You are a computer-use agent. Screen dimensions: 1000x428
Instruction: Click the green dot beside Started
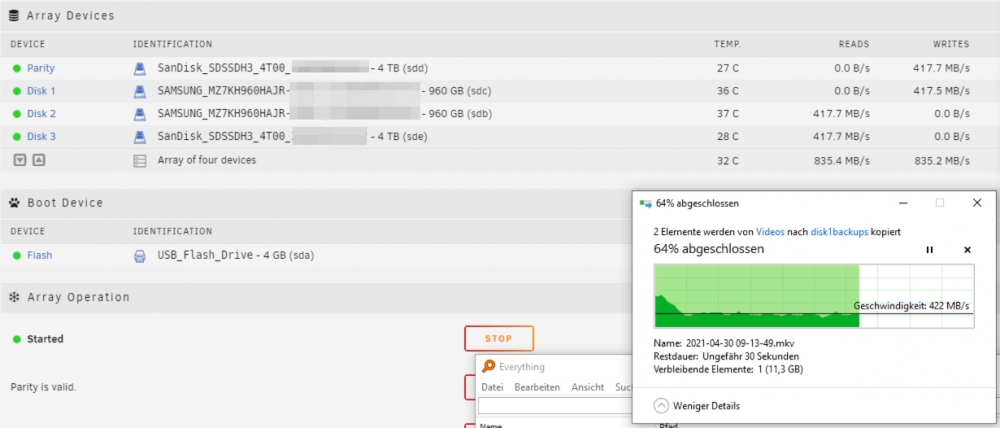click(x=17, y=339)
